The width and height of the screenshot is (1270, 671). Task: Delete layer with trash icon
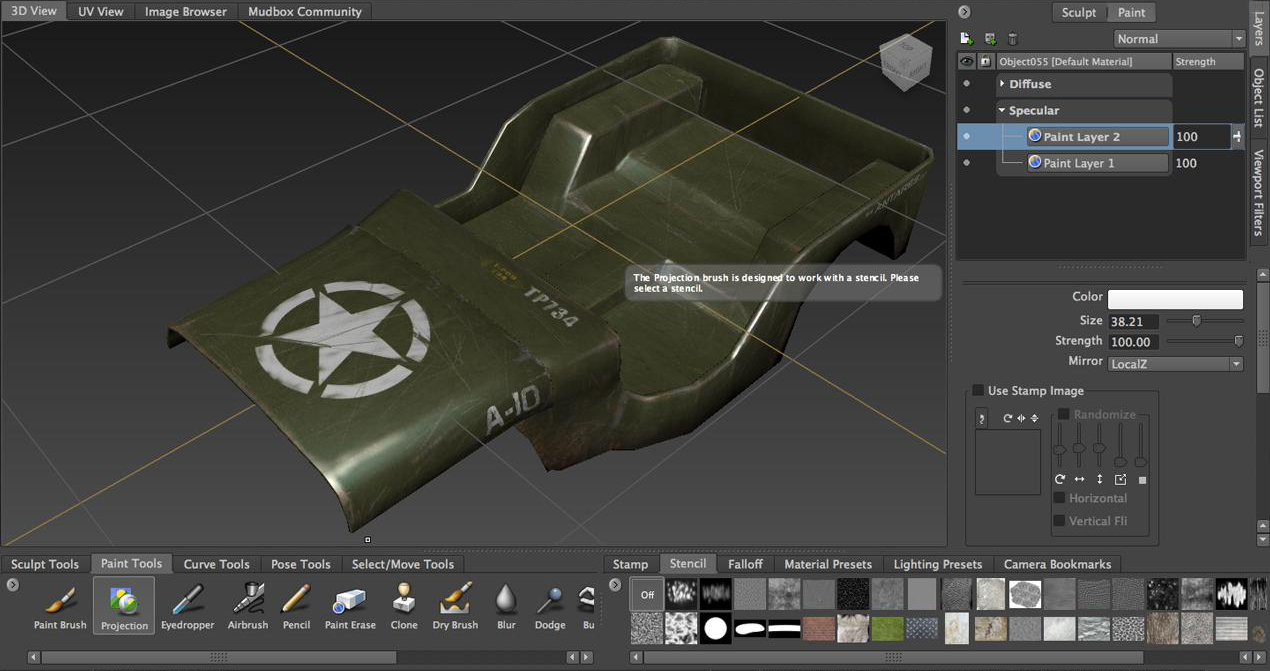coord(1012,39)
